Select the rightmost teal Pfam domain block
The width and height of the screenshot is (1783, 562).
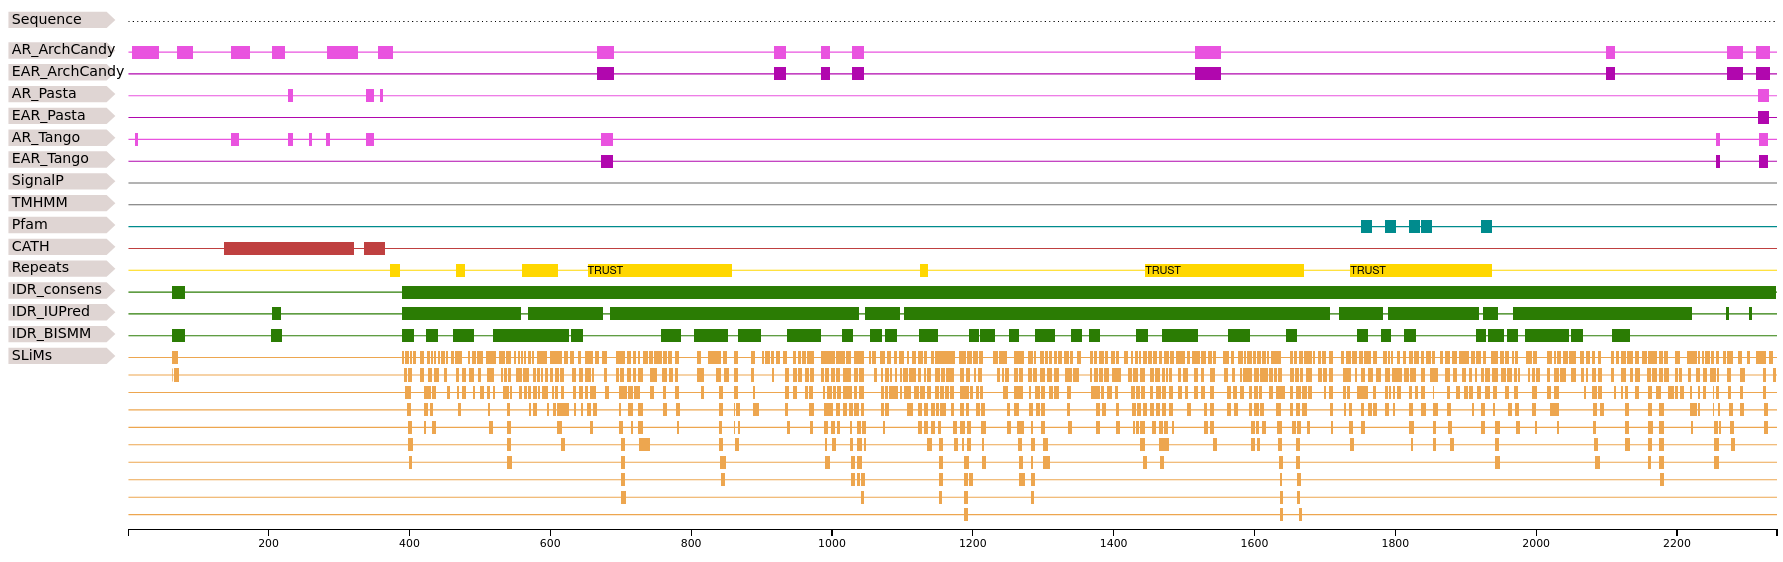[1486, 227]
